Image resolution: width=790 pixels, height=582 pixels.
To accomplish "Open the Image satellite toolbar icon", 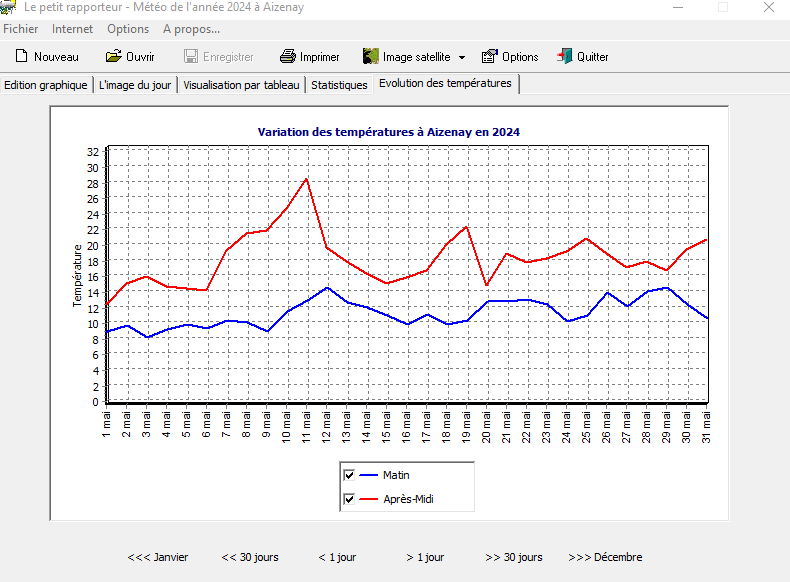I will click(371, 57).
